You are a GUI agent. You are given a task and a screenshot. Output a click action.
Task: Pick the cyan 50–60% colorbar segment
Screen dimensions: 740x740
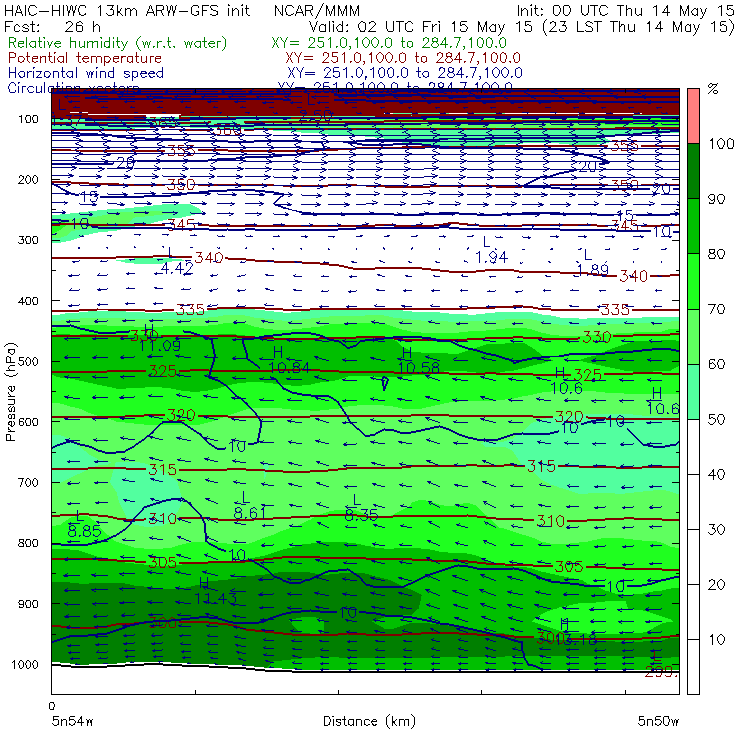click(693, 392)
